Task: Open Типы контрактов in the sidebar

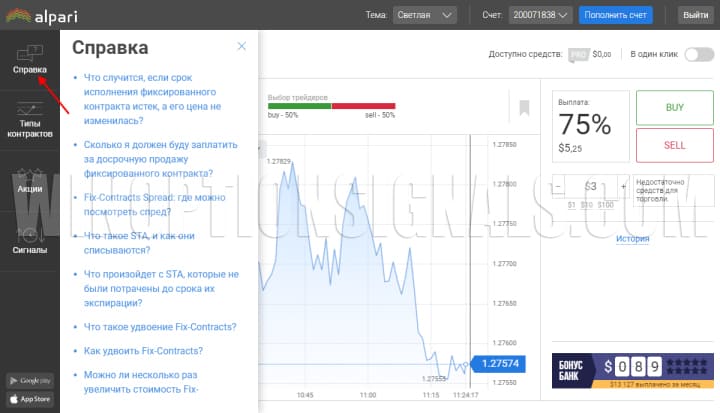Action: [x=29, y=119]
